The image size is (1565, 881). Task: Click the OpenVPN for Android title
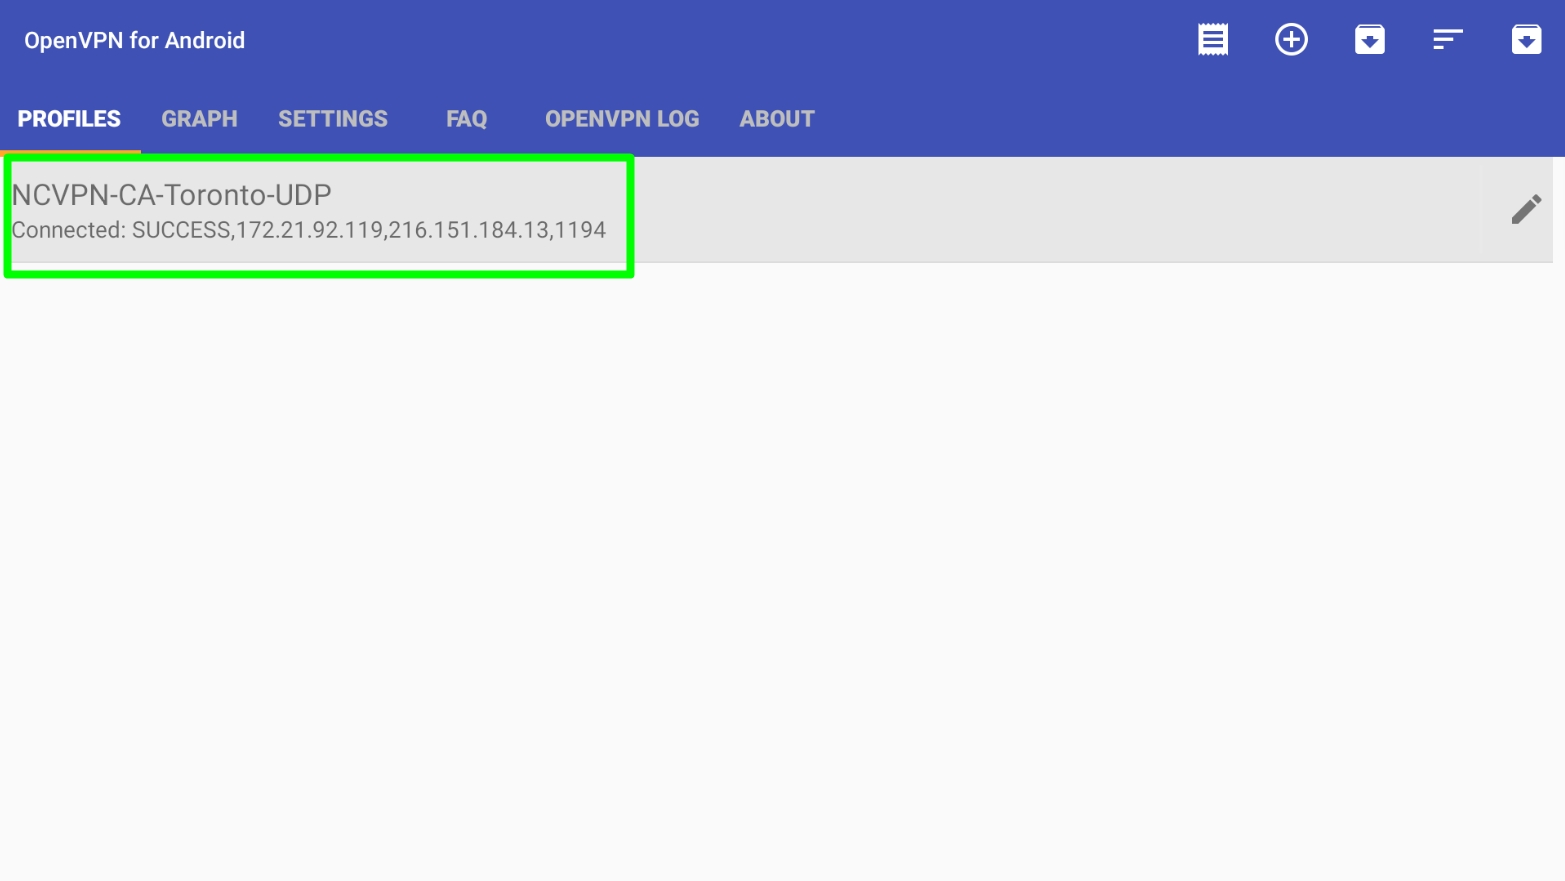tap(135, 40)
